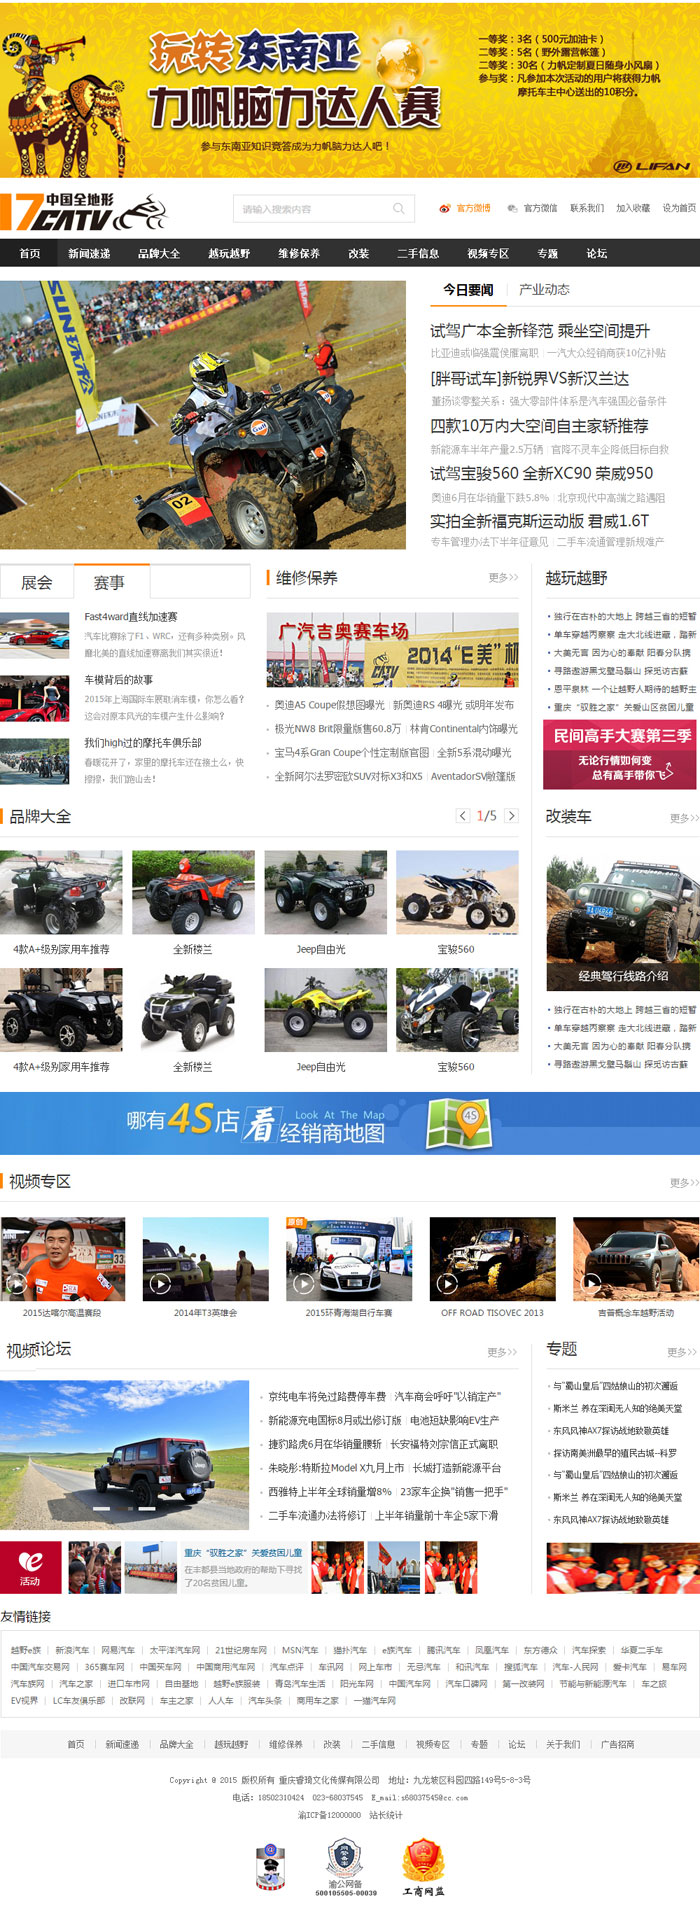Open 论坛 navigation item
Image resolution: width=700 pixels, height=1920 pixels.
(x=597, y=253)
